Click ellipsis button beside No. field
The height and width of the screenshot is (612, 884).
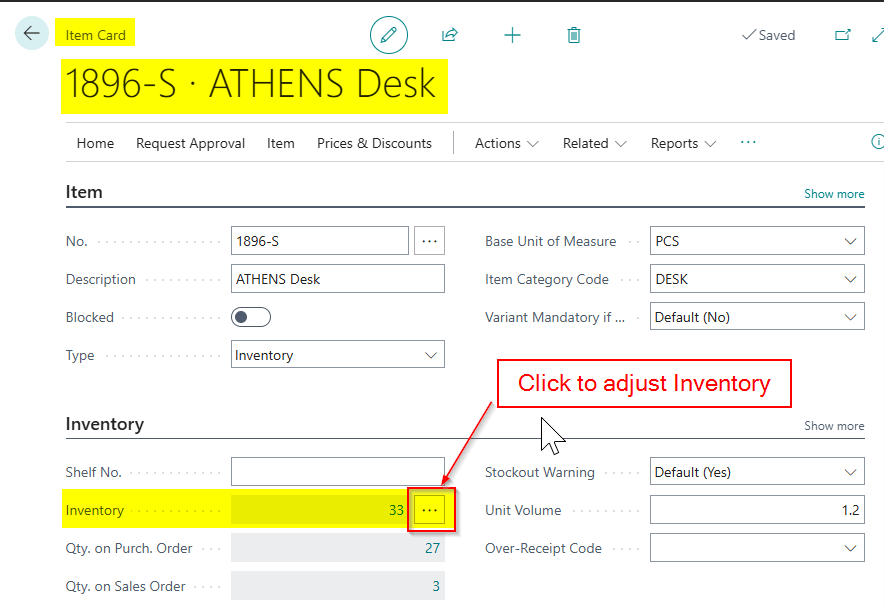pyautogui.click(x=429, y=241)
